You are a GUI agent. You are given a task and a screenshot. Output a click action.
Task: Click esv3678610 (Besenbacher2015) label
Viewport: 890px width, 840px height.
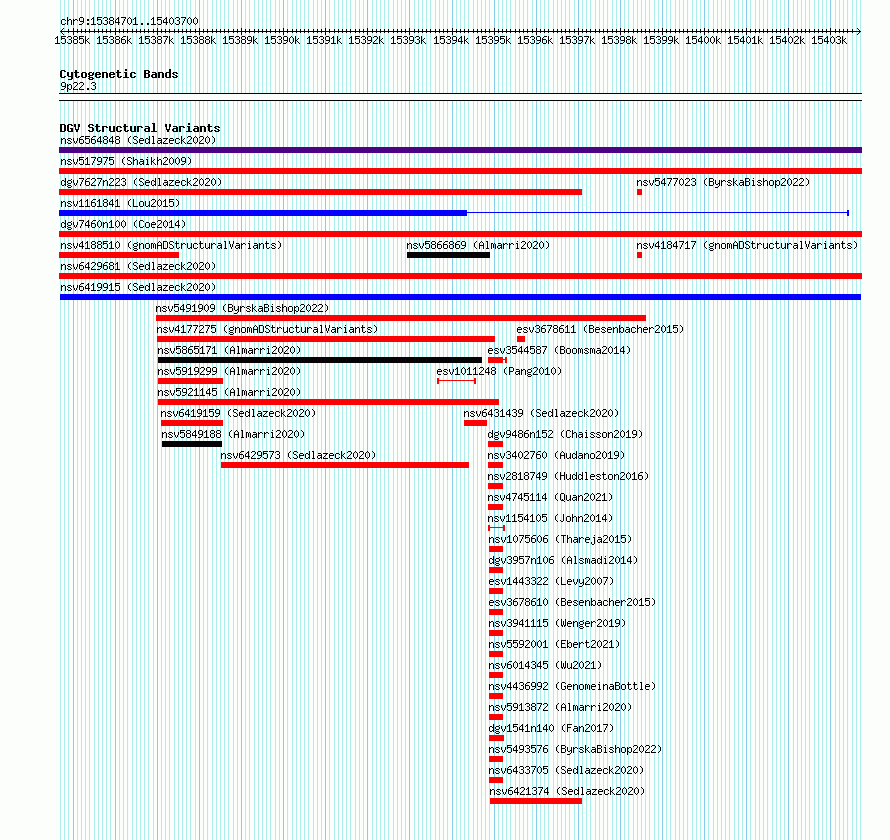(x=572, y=602)
